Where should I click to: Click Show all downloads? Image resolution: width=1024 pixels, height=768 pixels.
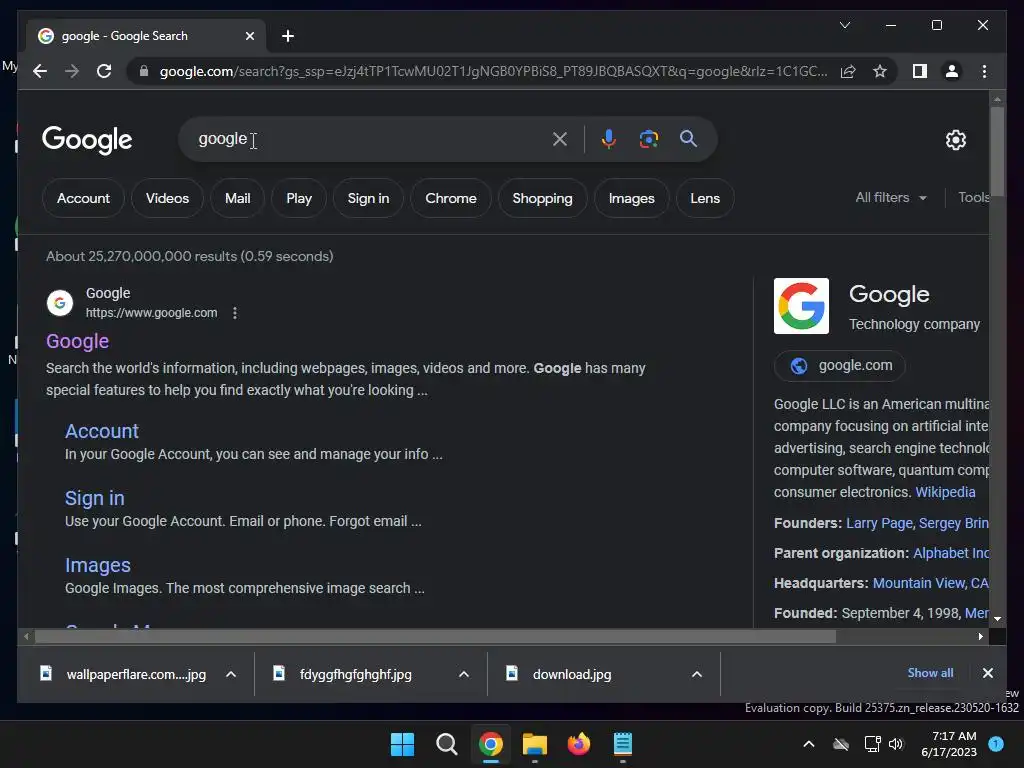(x=930, y=673)
